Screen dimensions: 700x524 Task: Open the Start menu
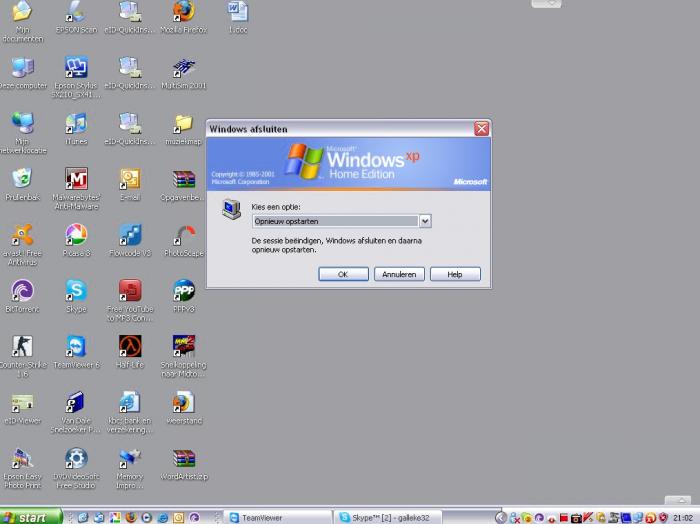[30, 517]
